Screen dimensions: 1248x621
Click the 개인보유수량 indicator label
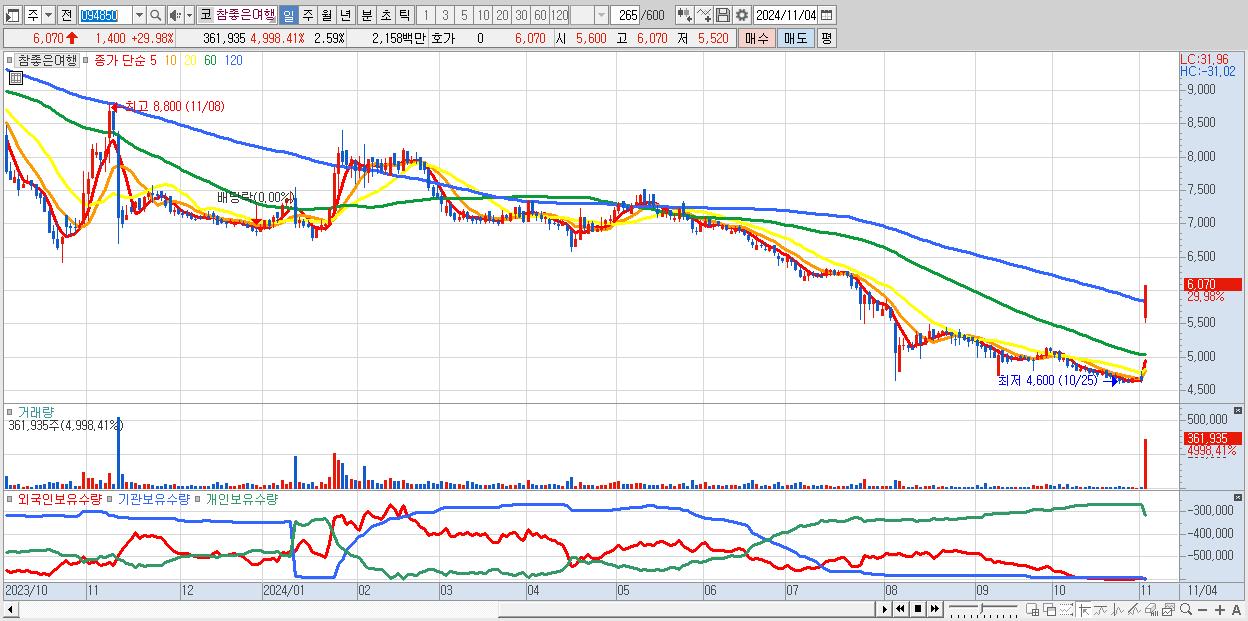click(x=240, y=498)
